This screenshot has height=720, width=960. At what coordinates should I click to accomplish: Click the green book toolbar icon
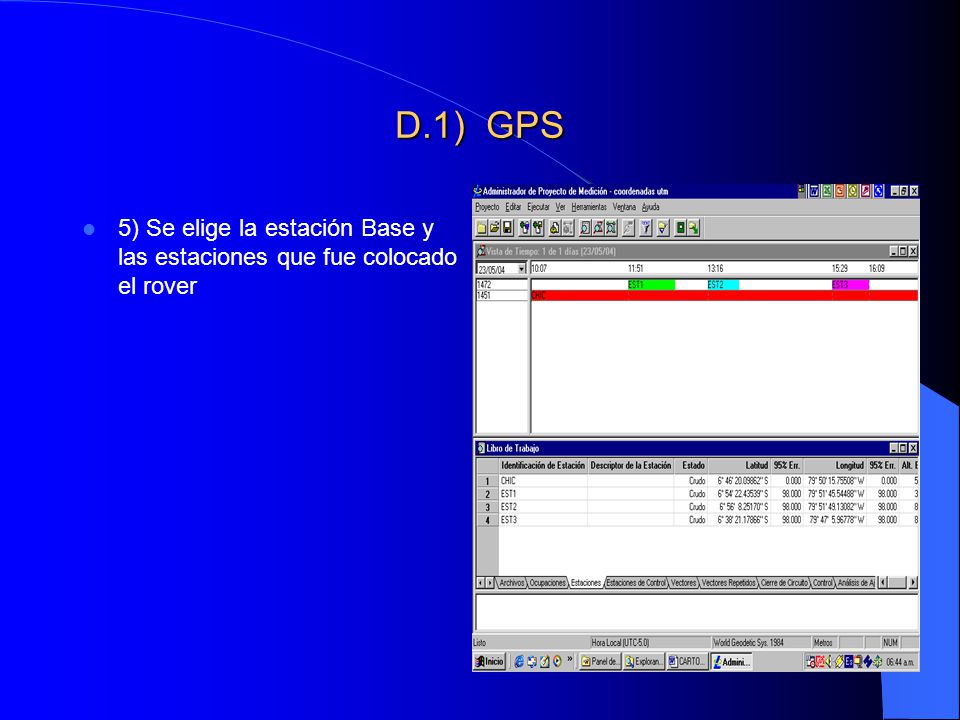[x=680, y=228]
